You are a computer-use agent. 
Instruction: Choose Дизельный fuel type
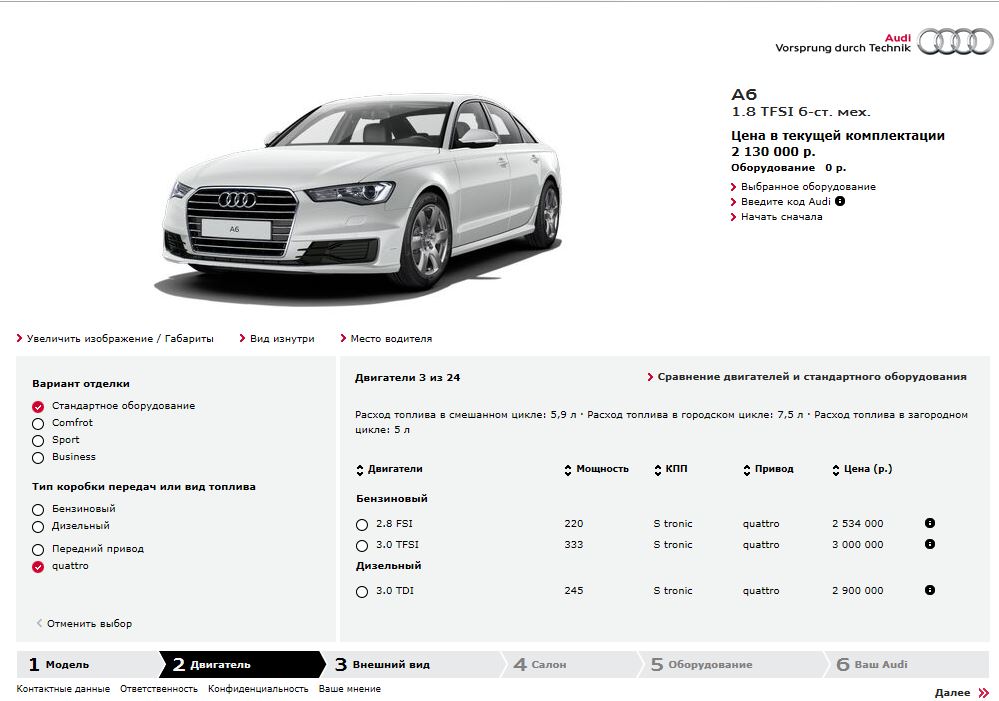[38, 527]
